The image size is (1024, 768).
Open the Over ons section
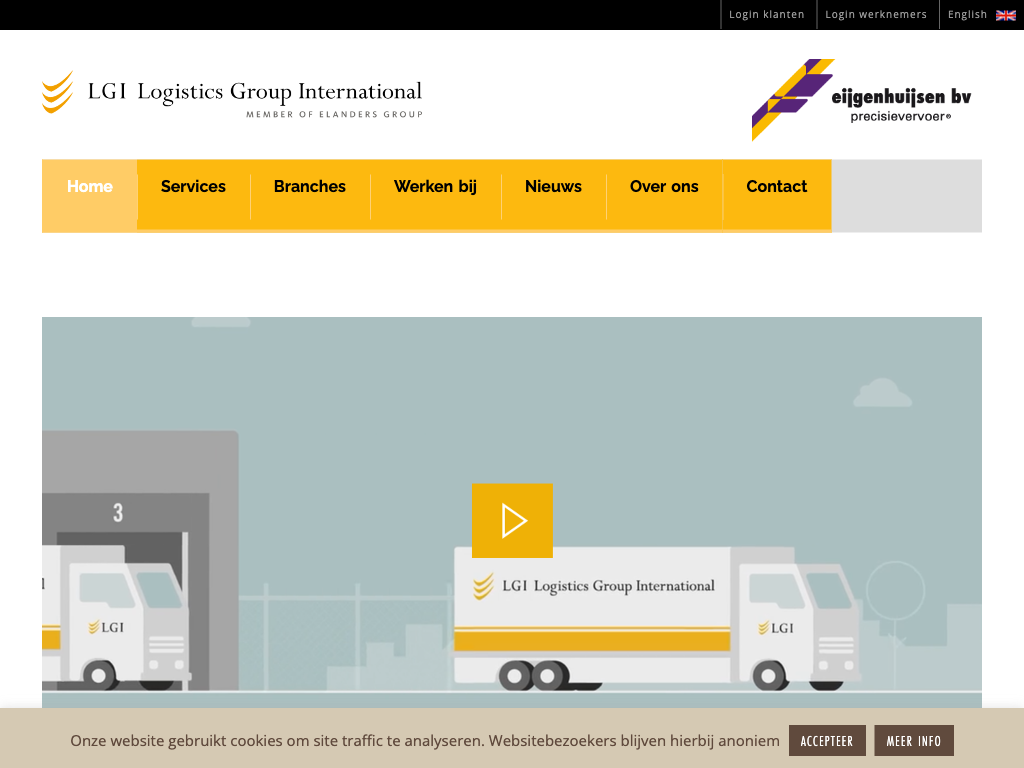[664, 187]
